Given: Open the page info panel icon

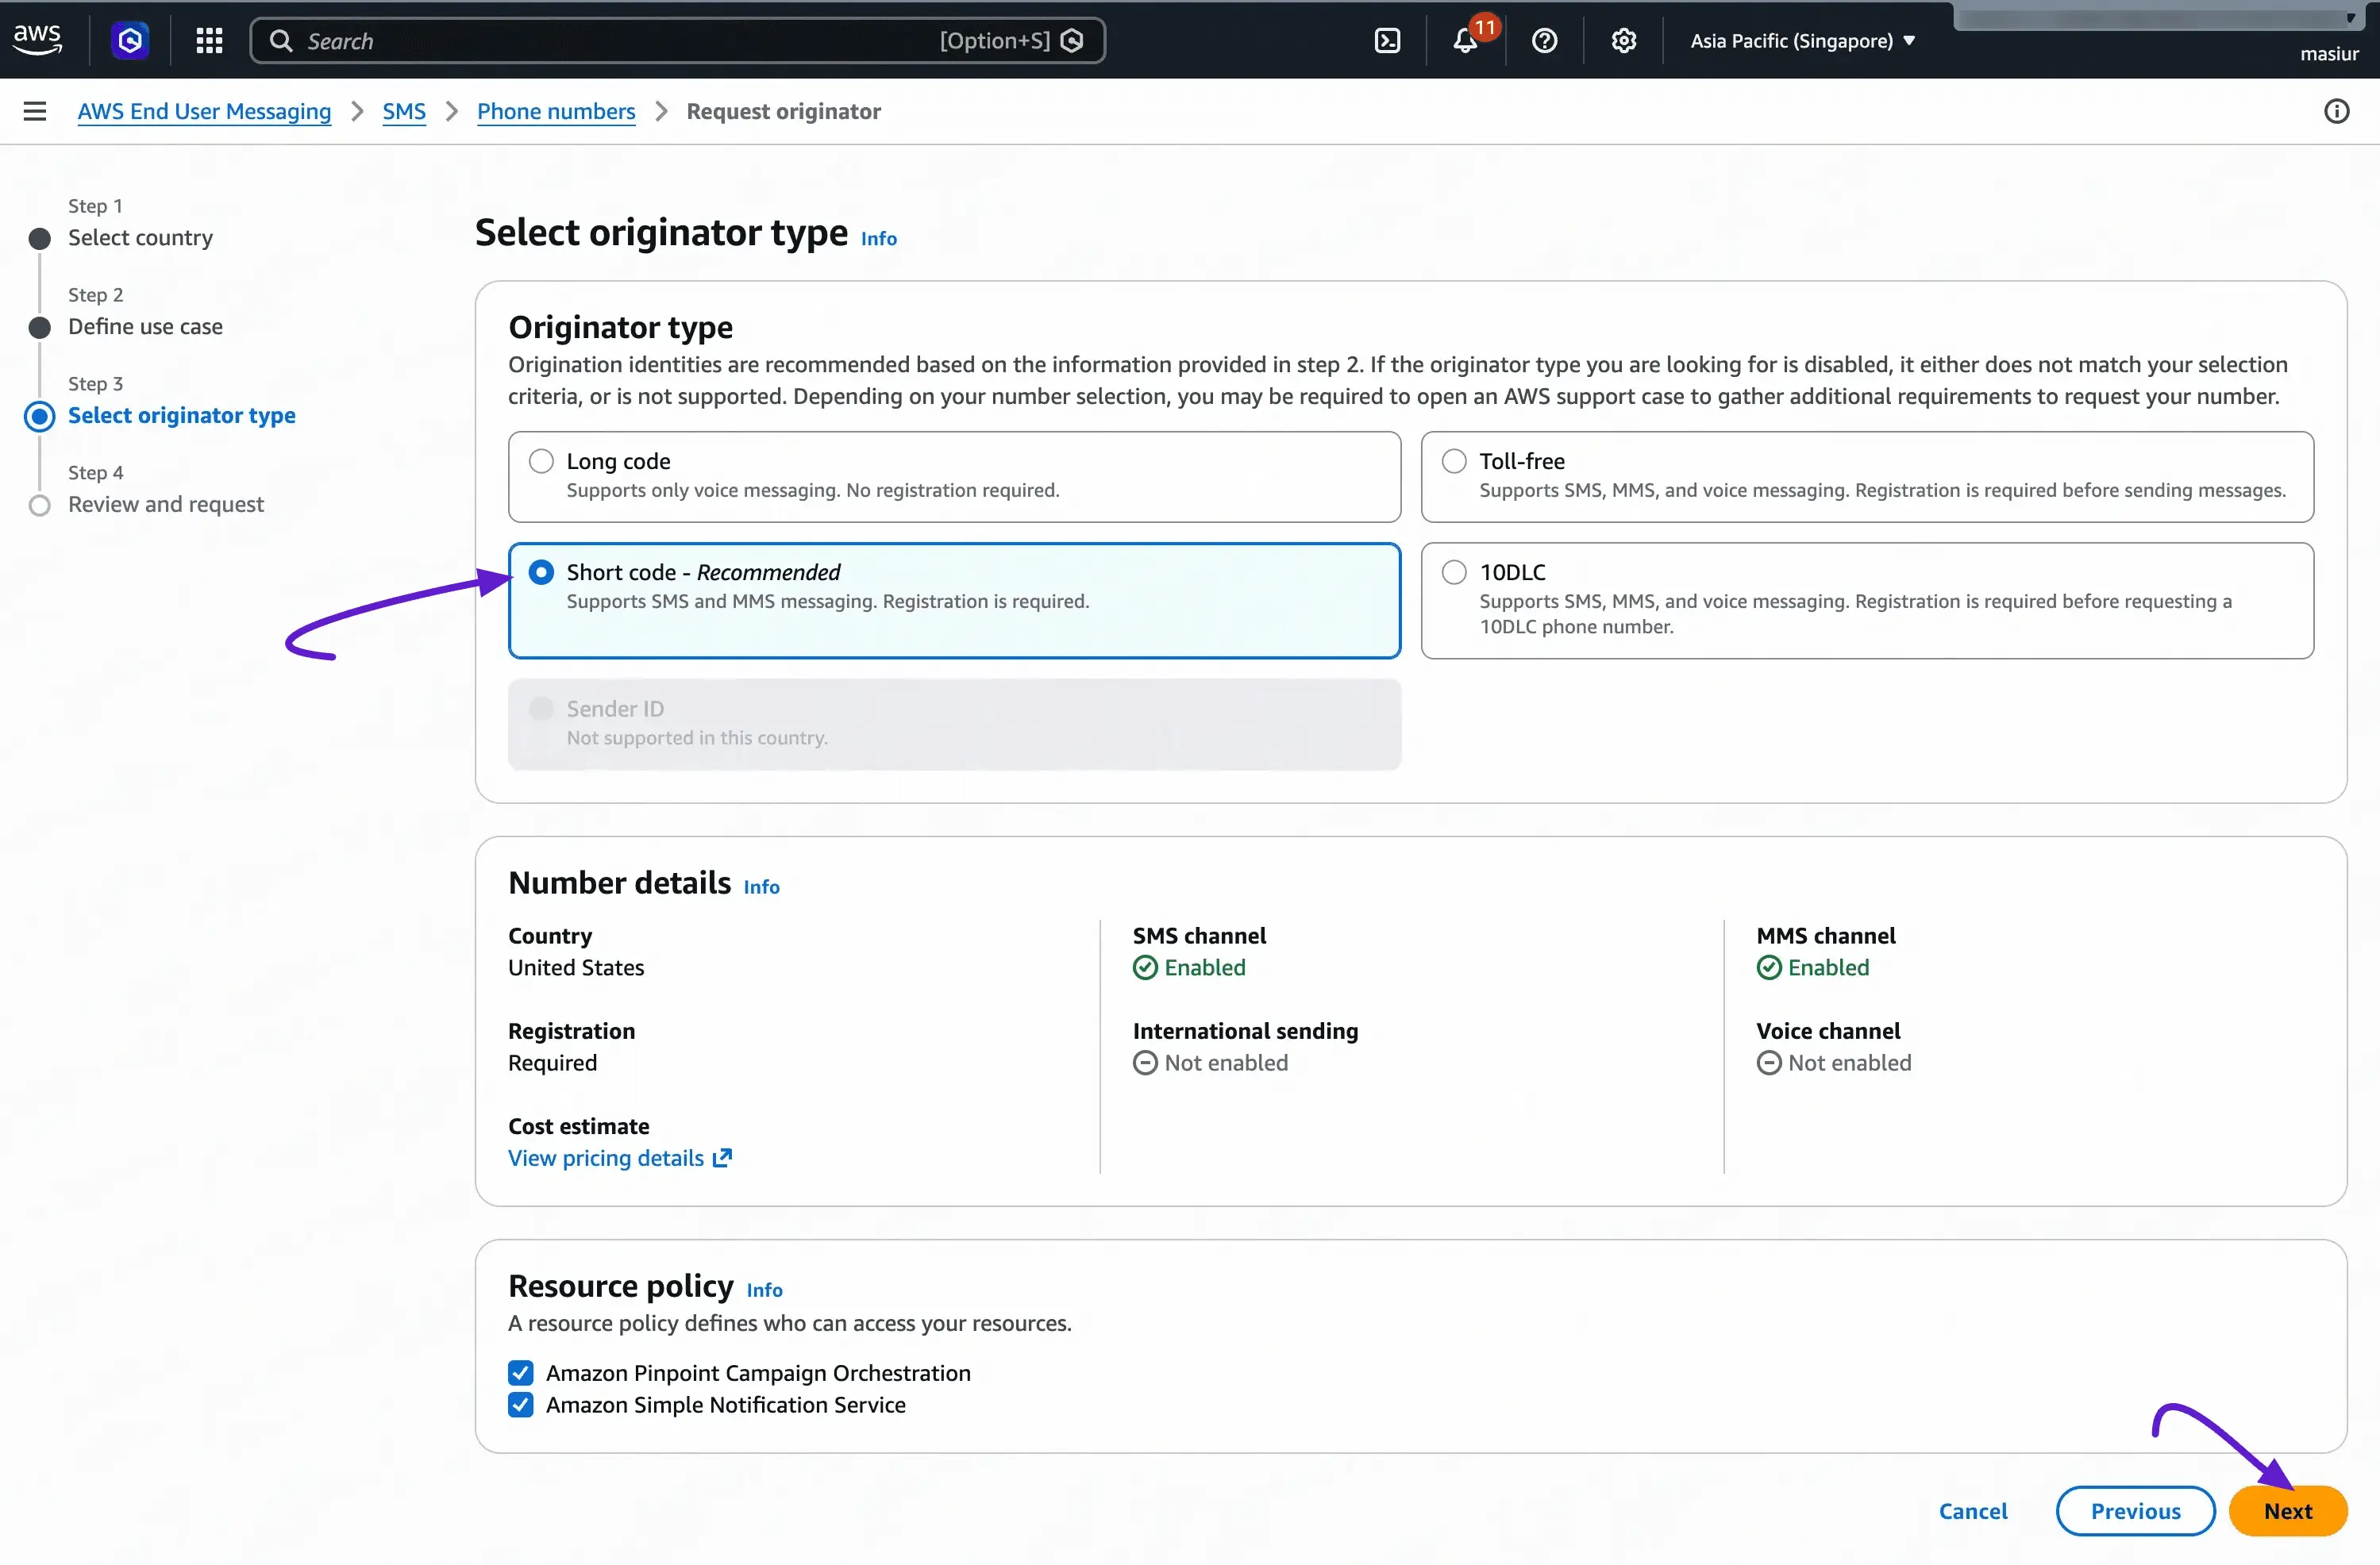Looking at the screenshot, I should [2336, 111].
